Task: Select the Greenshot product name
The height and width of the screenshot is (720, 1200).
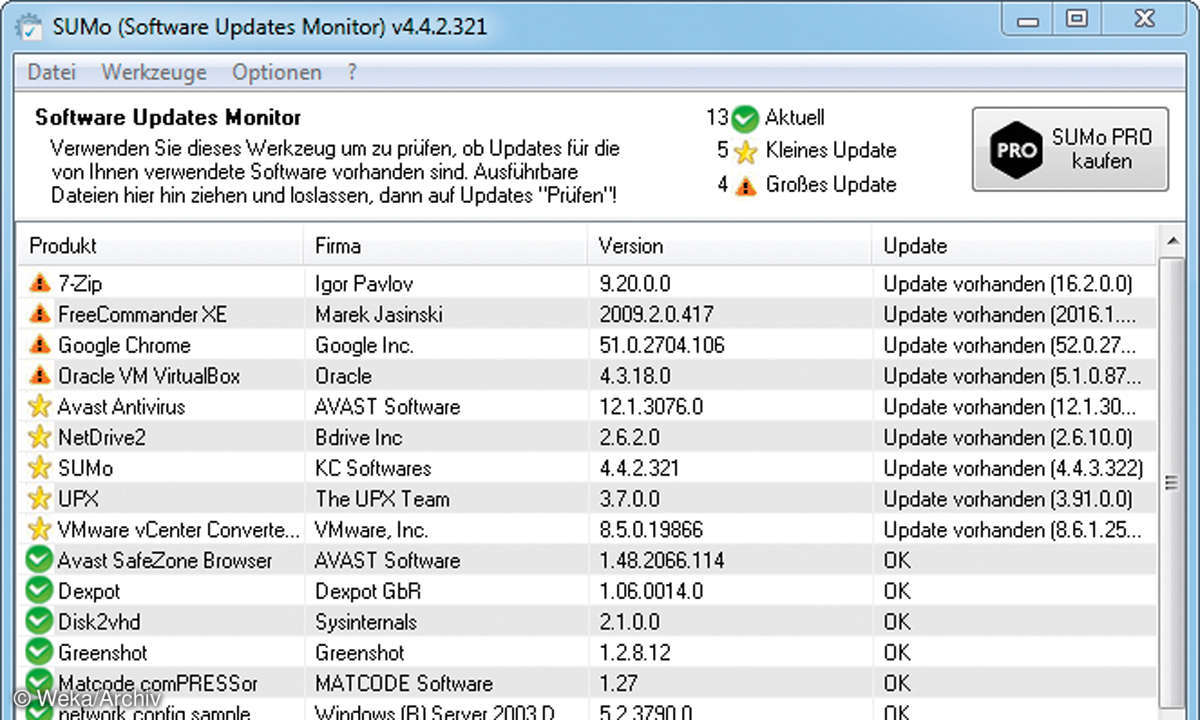Action: tap(103, 653)
